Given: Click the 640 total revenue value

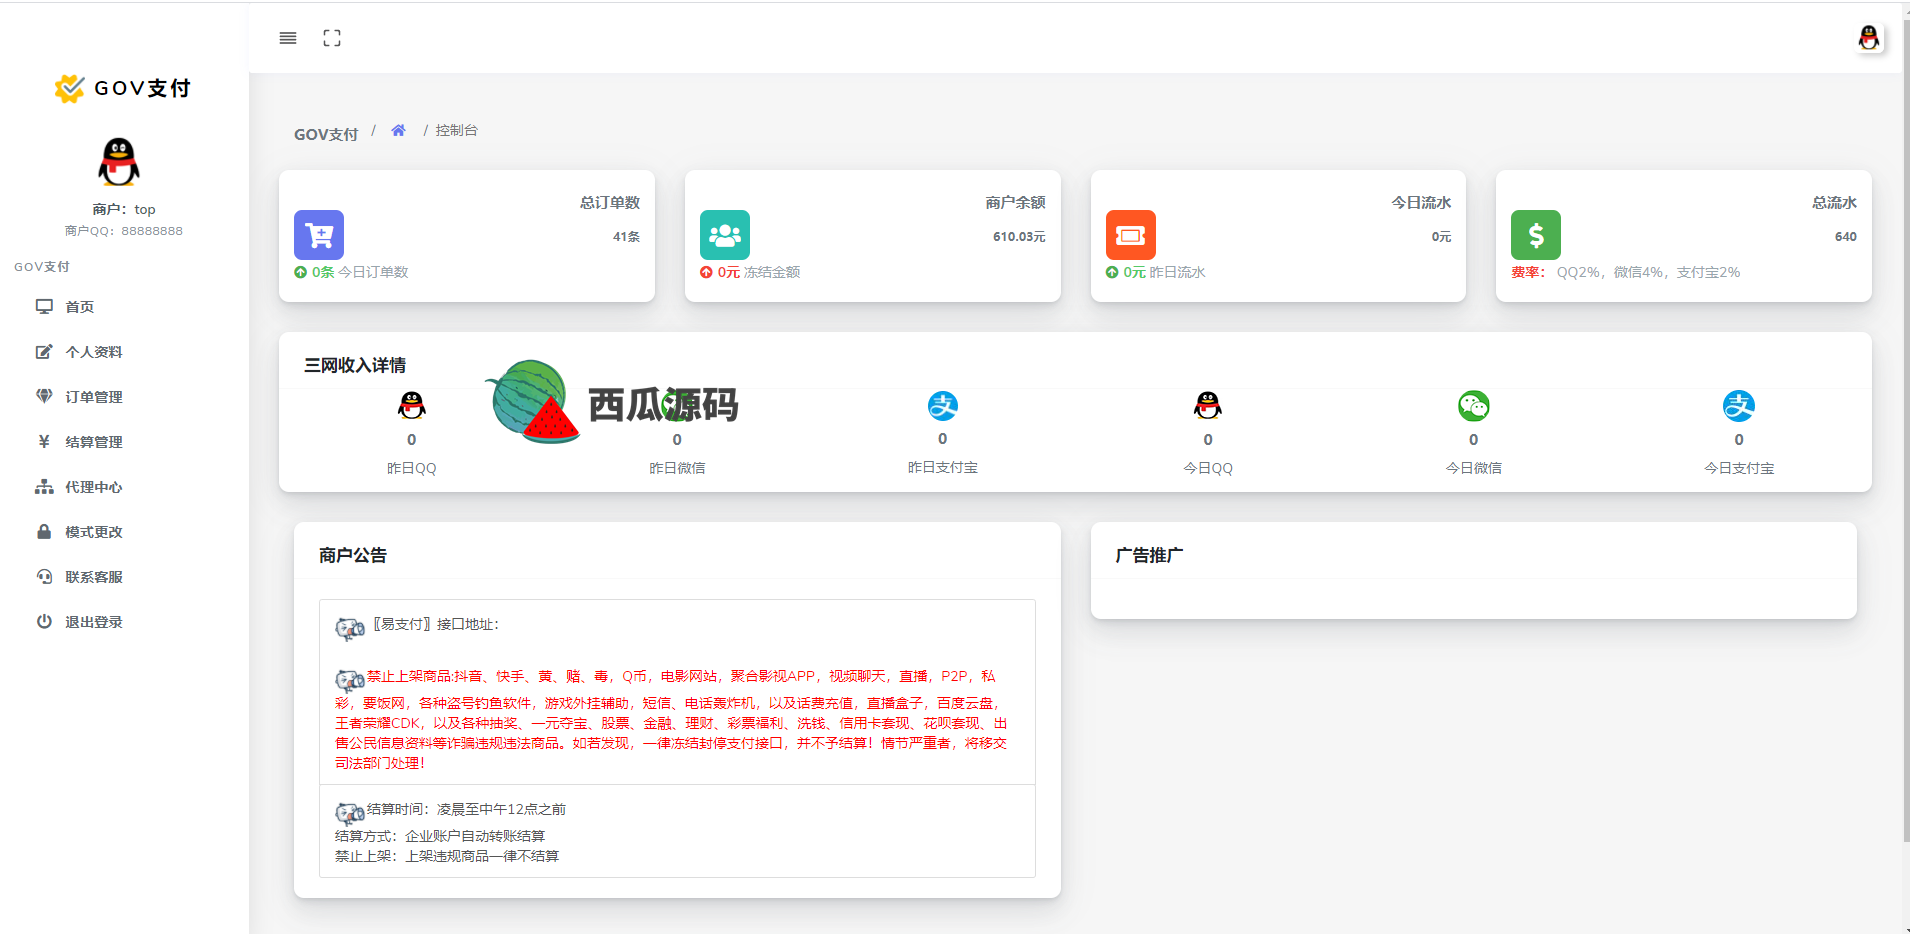Looking at the screenshot, I should [1846, 237].
